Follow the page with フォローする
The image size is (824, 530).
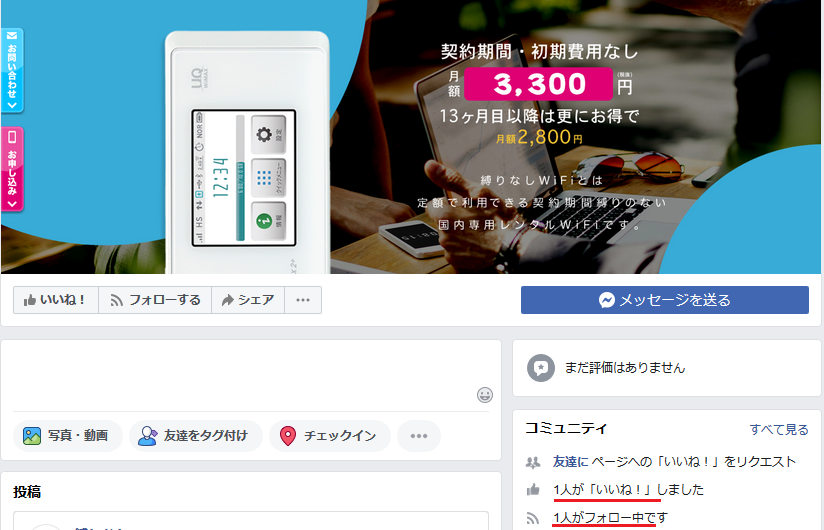[x=155, y=300]
